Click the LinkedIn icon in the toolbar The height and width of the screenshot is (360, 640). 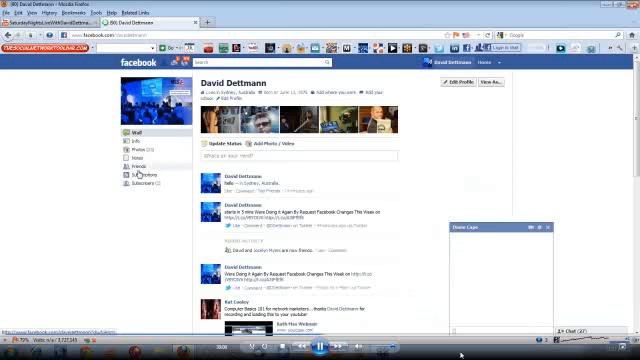(454, 48)
